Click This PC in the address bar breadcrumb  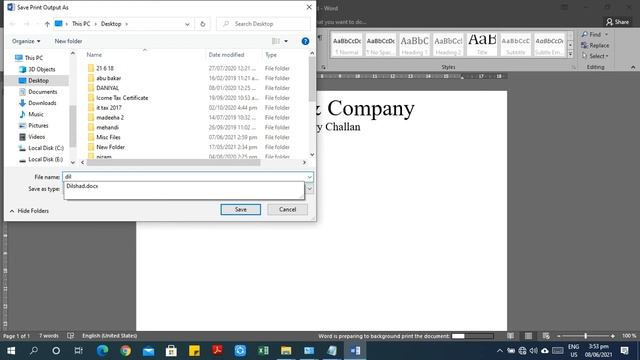coord(81,24)
